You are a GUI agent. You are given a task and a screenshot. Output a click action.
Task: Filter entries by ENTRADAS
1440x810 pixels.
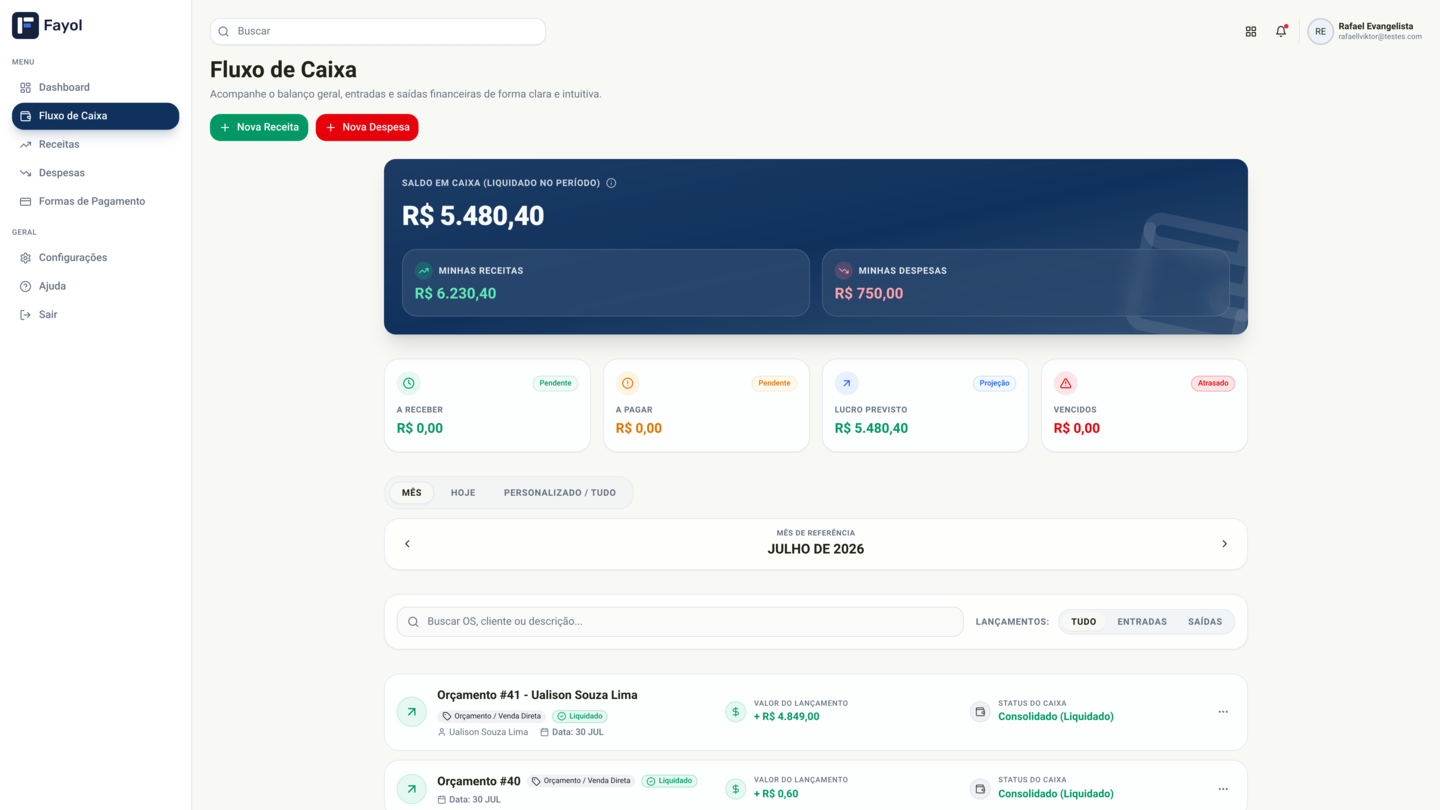(1142, 622)
